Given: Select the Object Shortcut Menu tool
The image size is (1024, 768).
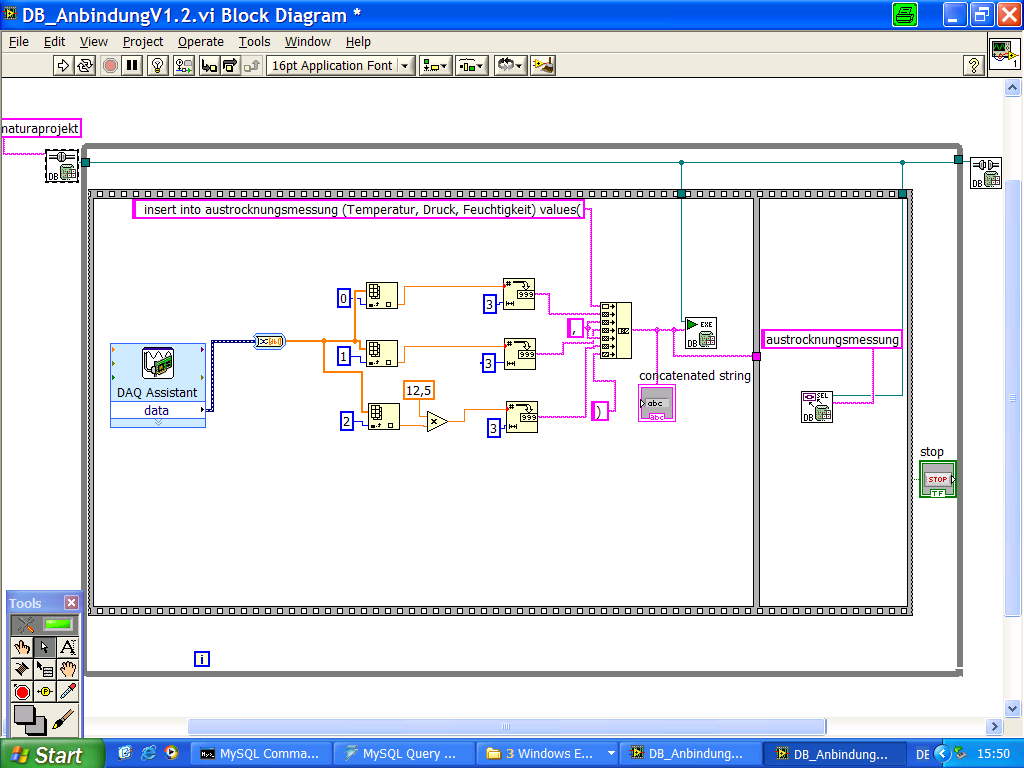Looking at the screenshot, I should coord(44,669).
